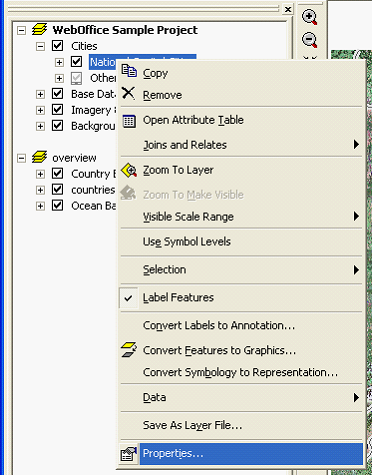This screenshot has height=475, width=372.
Task: Toggle the grayed Other layer checkbox
Action: (76, 78)
